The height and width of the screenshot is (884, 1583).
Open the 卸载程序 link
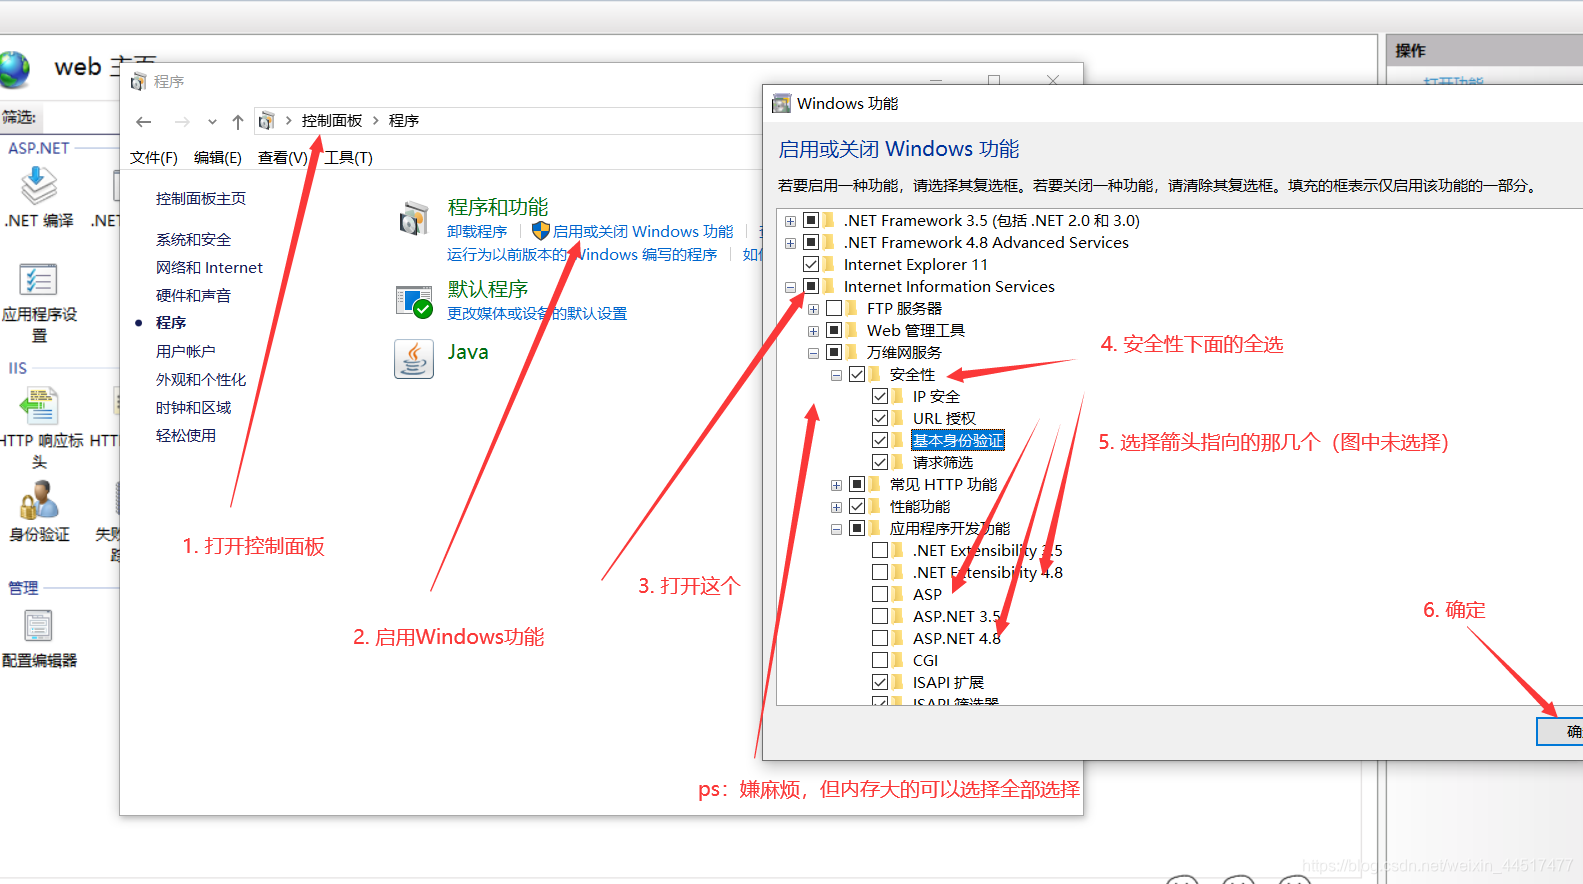(477, 232)
